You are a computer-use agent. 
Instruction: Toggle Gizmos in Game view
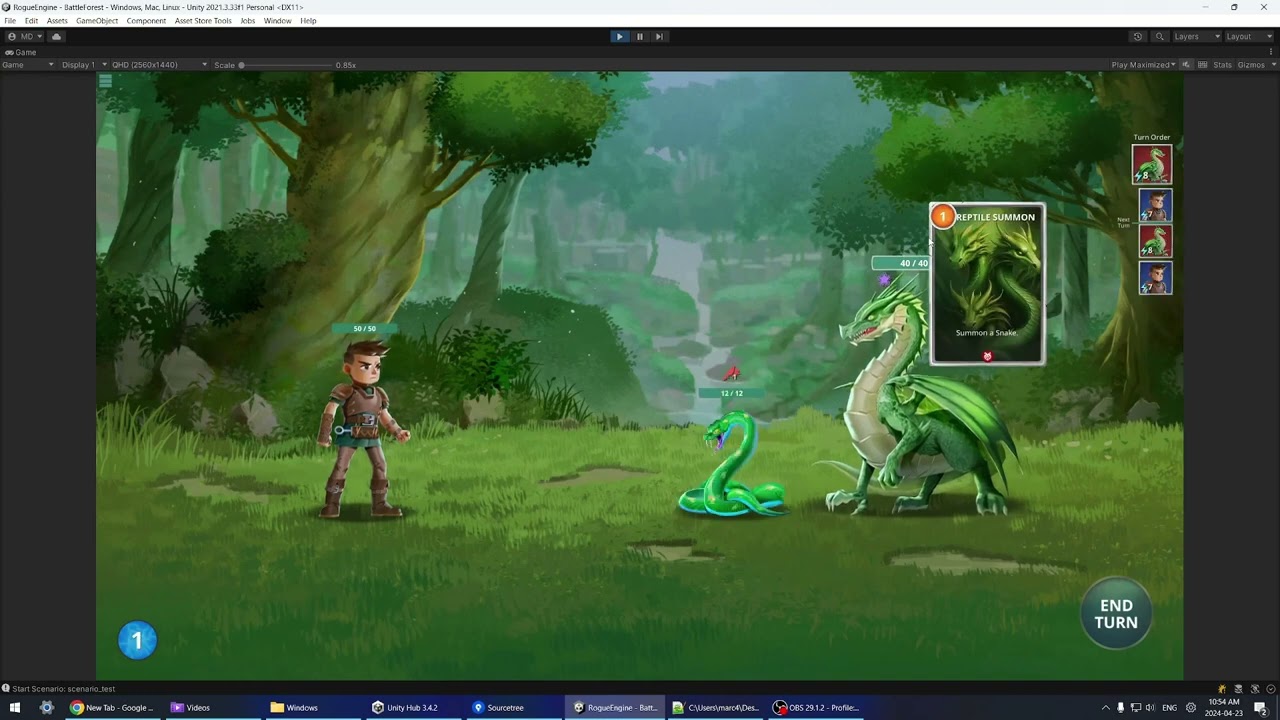[x=1250, y=65]
